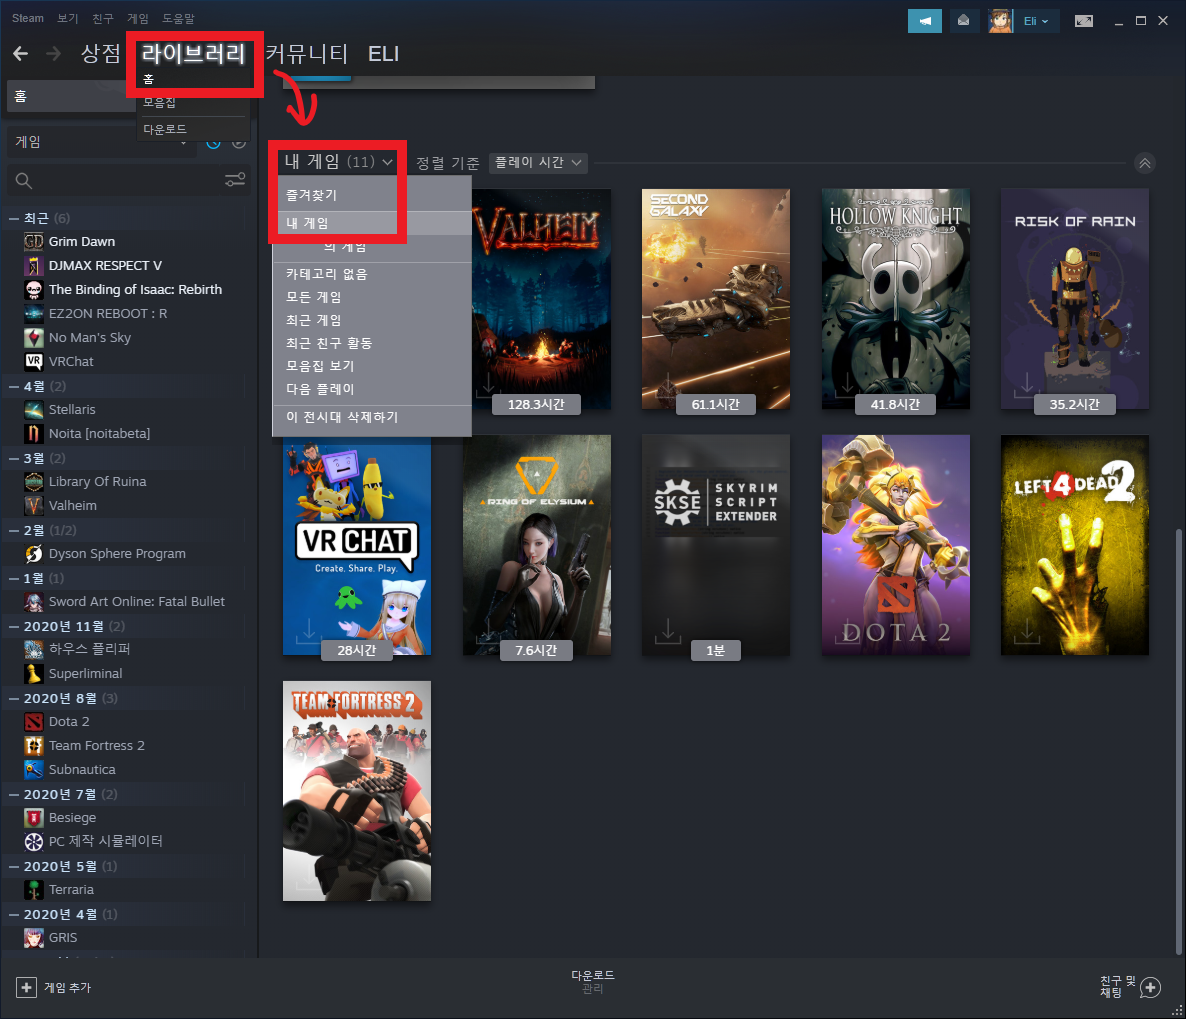
Task: Click the library search input field
Action: 129,181
